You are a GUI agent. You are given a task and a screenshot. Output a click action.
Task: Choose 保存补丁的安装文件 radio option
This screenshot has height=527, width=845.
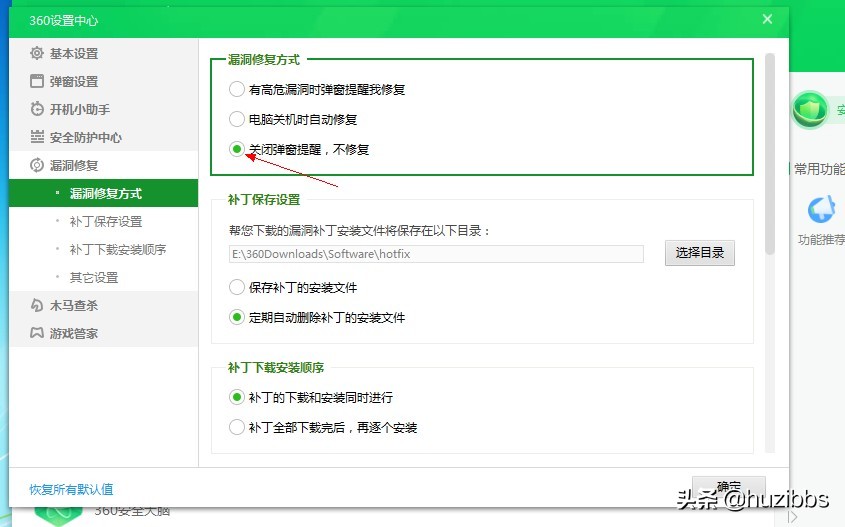point(237,287)
